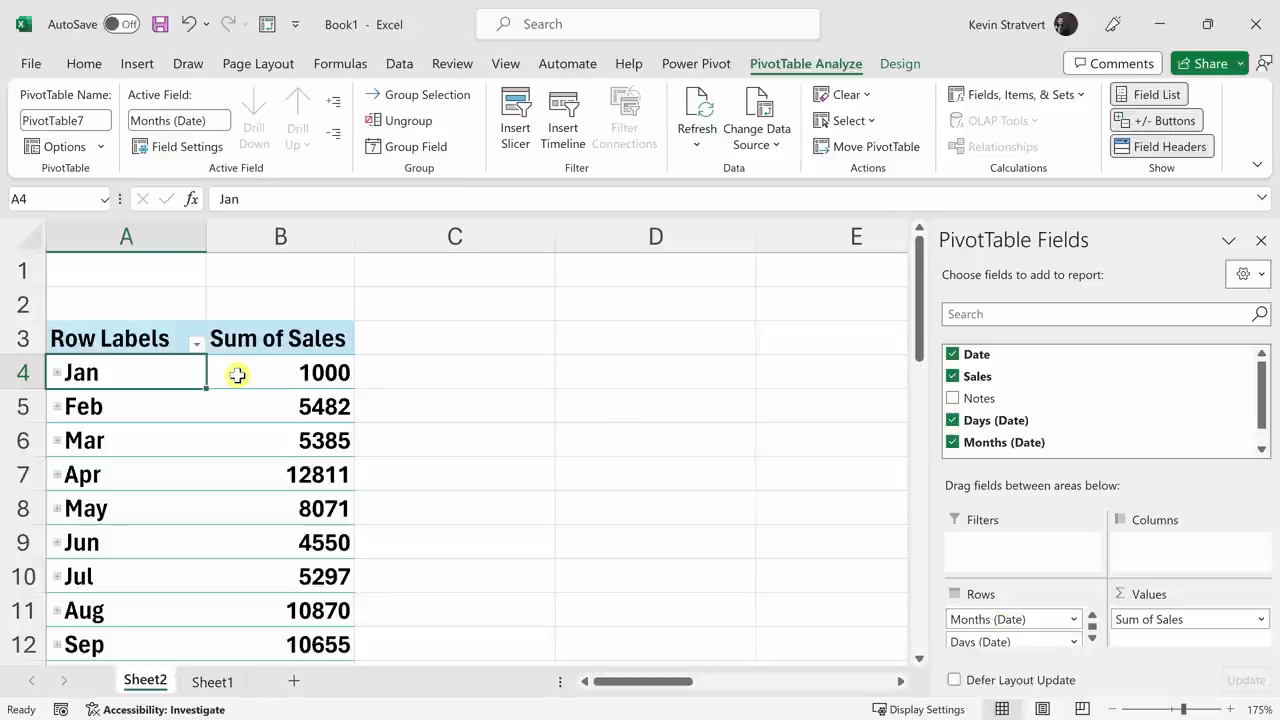Uncheck the Date field checkbox

(952, 354)
